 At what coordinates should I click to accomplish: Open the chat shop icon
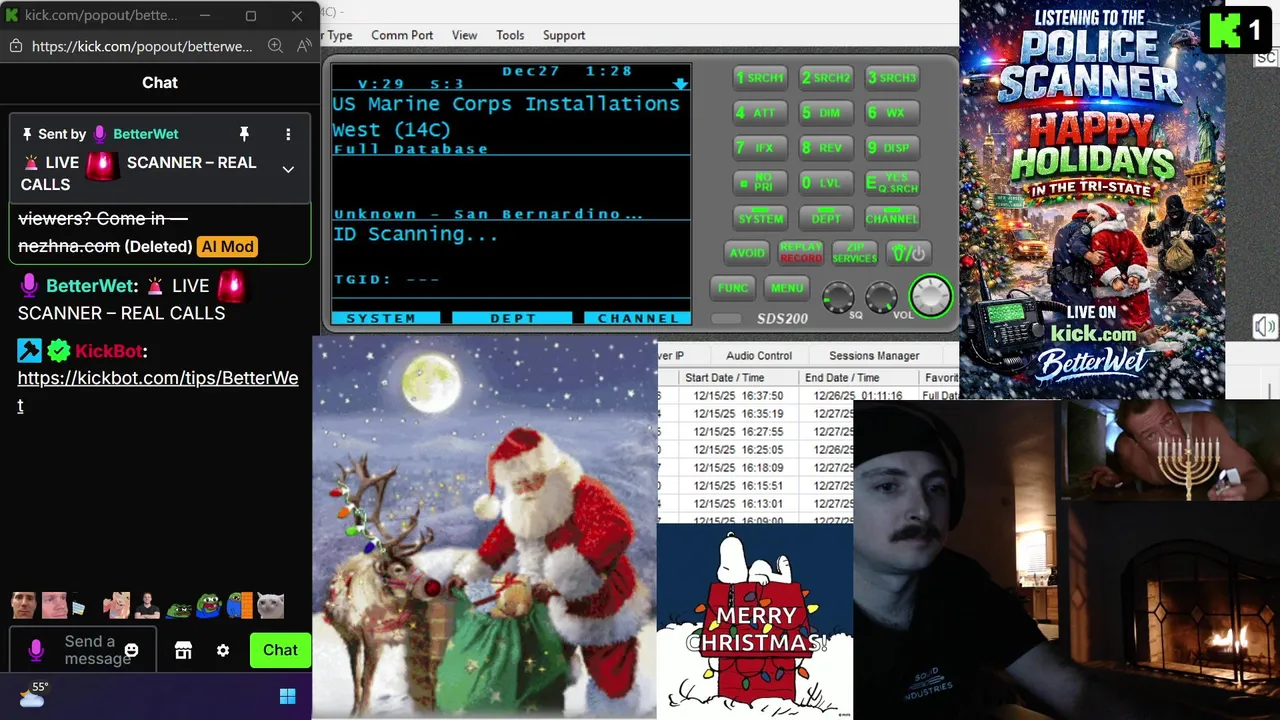point(183,650)
